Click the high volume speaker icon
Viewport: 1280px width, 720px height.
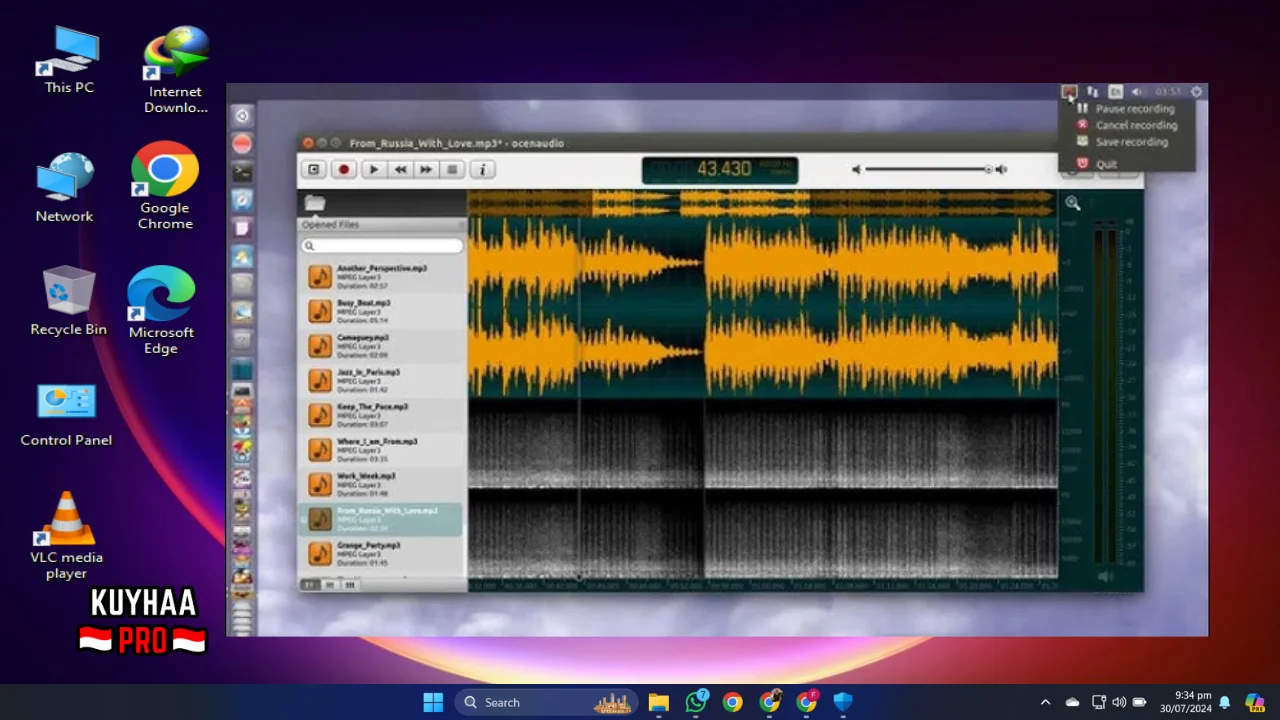coord(1001,170)
